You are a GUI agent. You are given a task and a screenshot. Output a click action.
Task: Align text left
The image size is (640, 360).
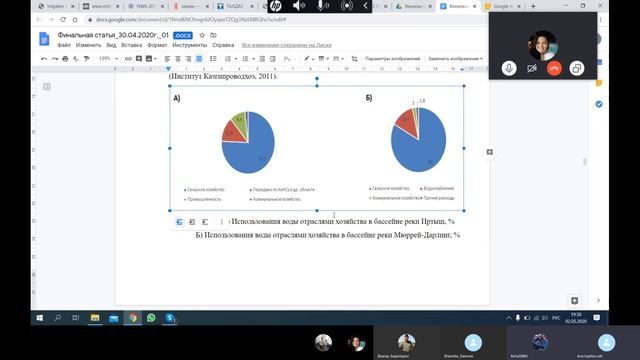(167, 59)
